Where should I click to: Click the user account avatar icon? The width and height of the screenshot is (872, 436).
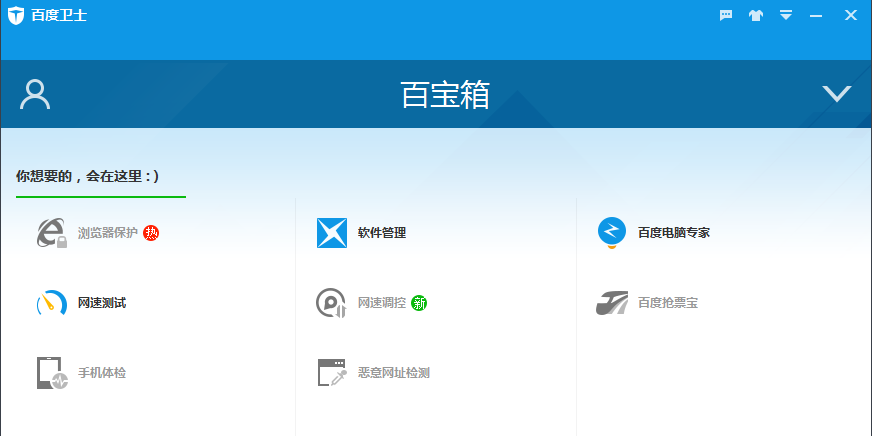35,94
